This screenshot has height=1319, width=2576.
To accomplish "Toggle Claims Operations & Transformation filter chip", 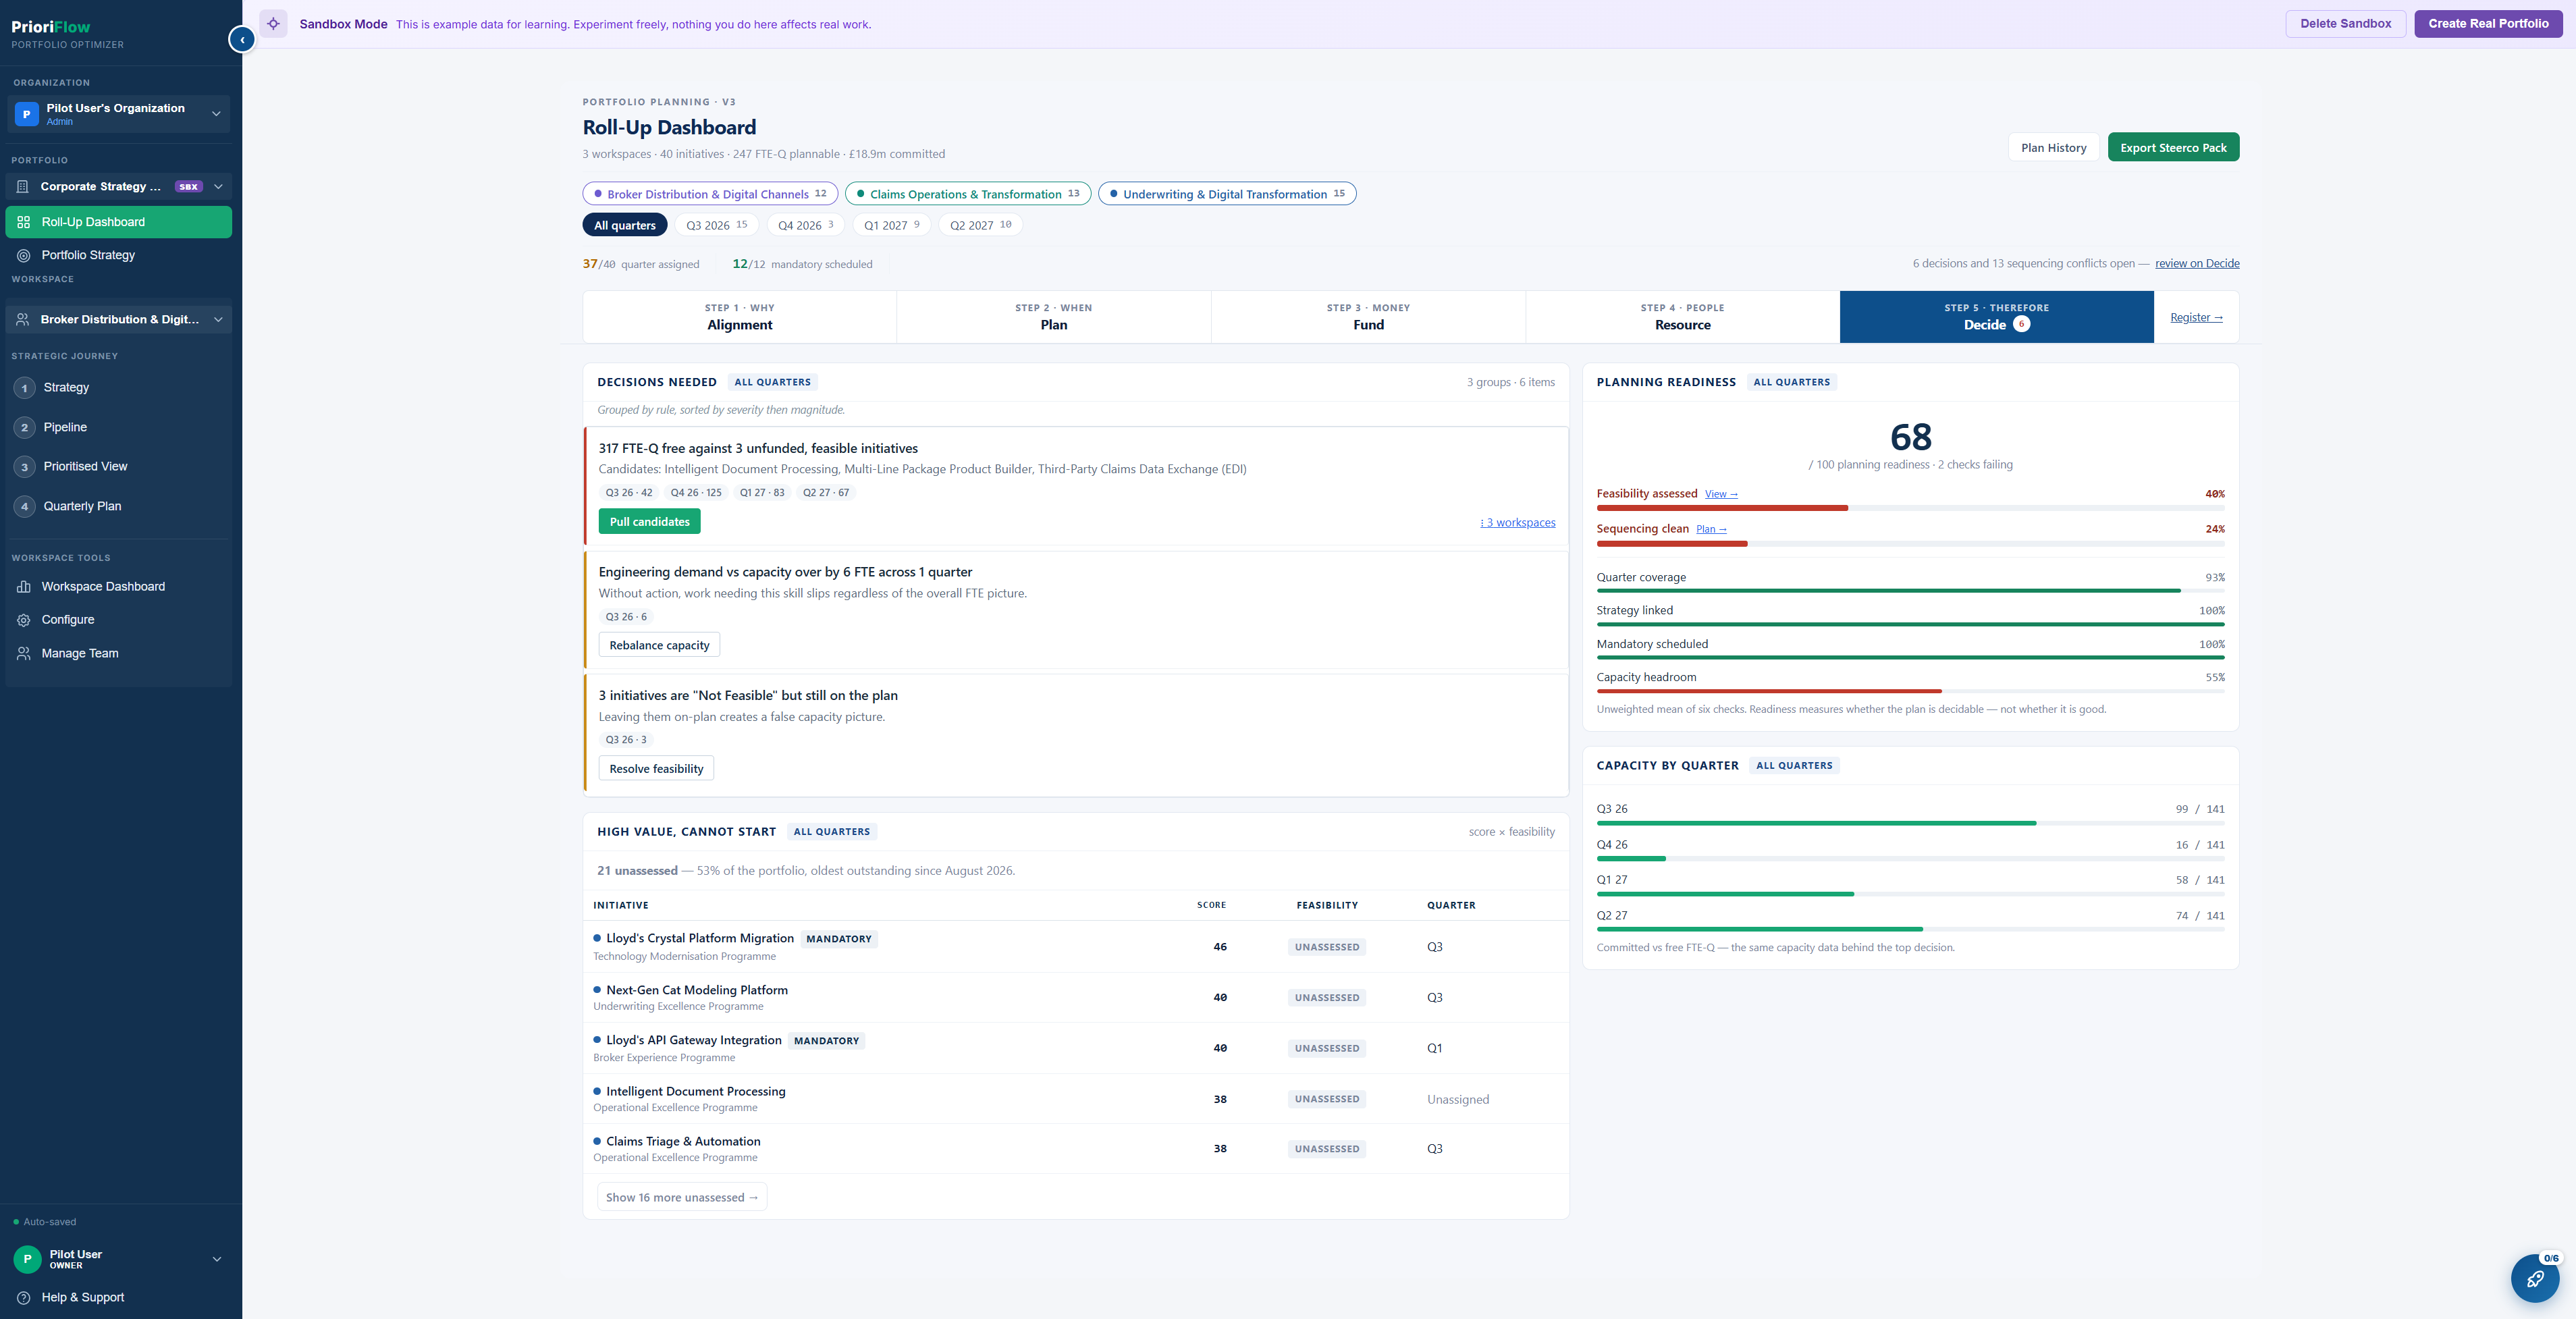I will point(968,194).
